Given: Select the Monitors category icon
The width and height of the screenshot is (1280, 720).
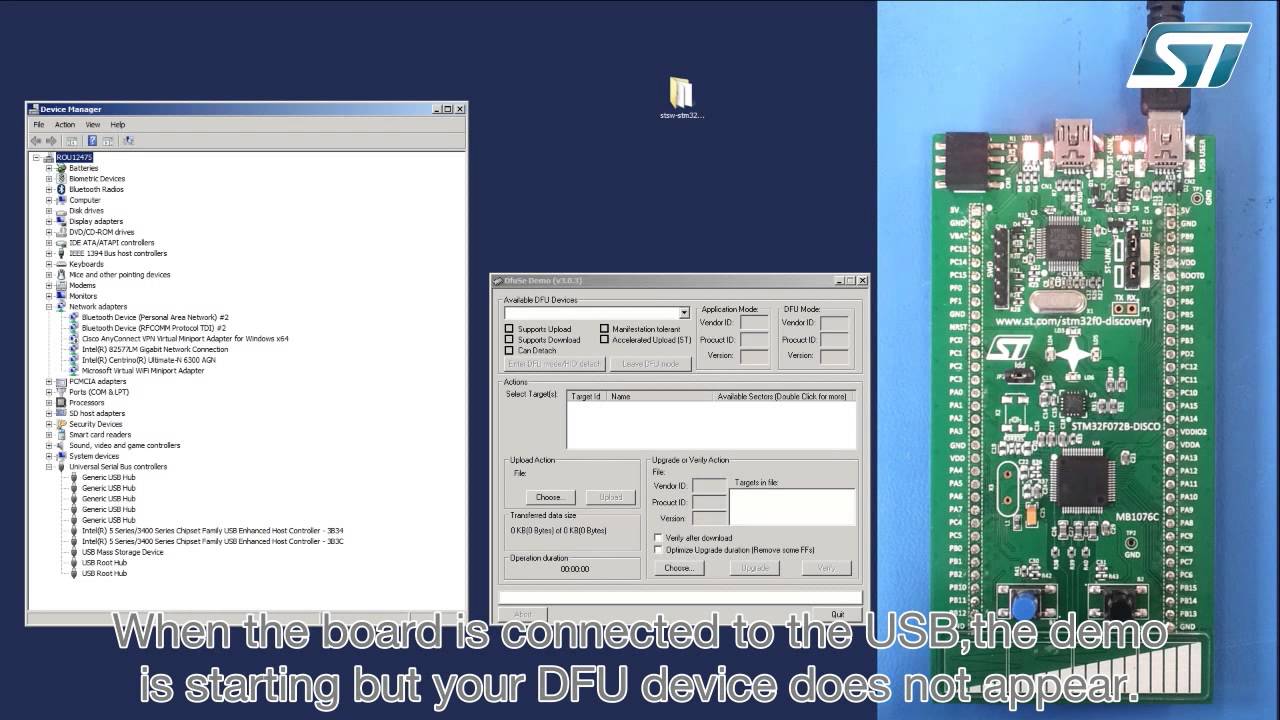Looking at the screenshot, I should [61, 296].
